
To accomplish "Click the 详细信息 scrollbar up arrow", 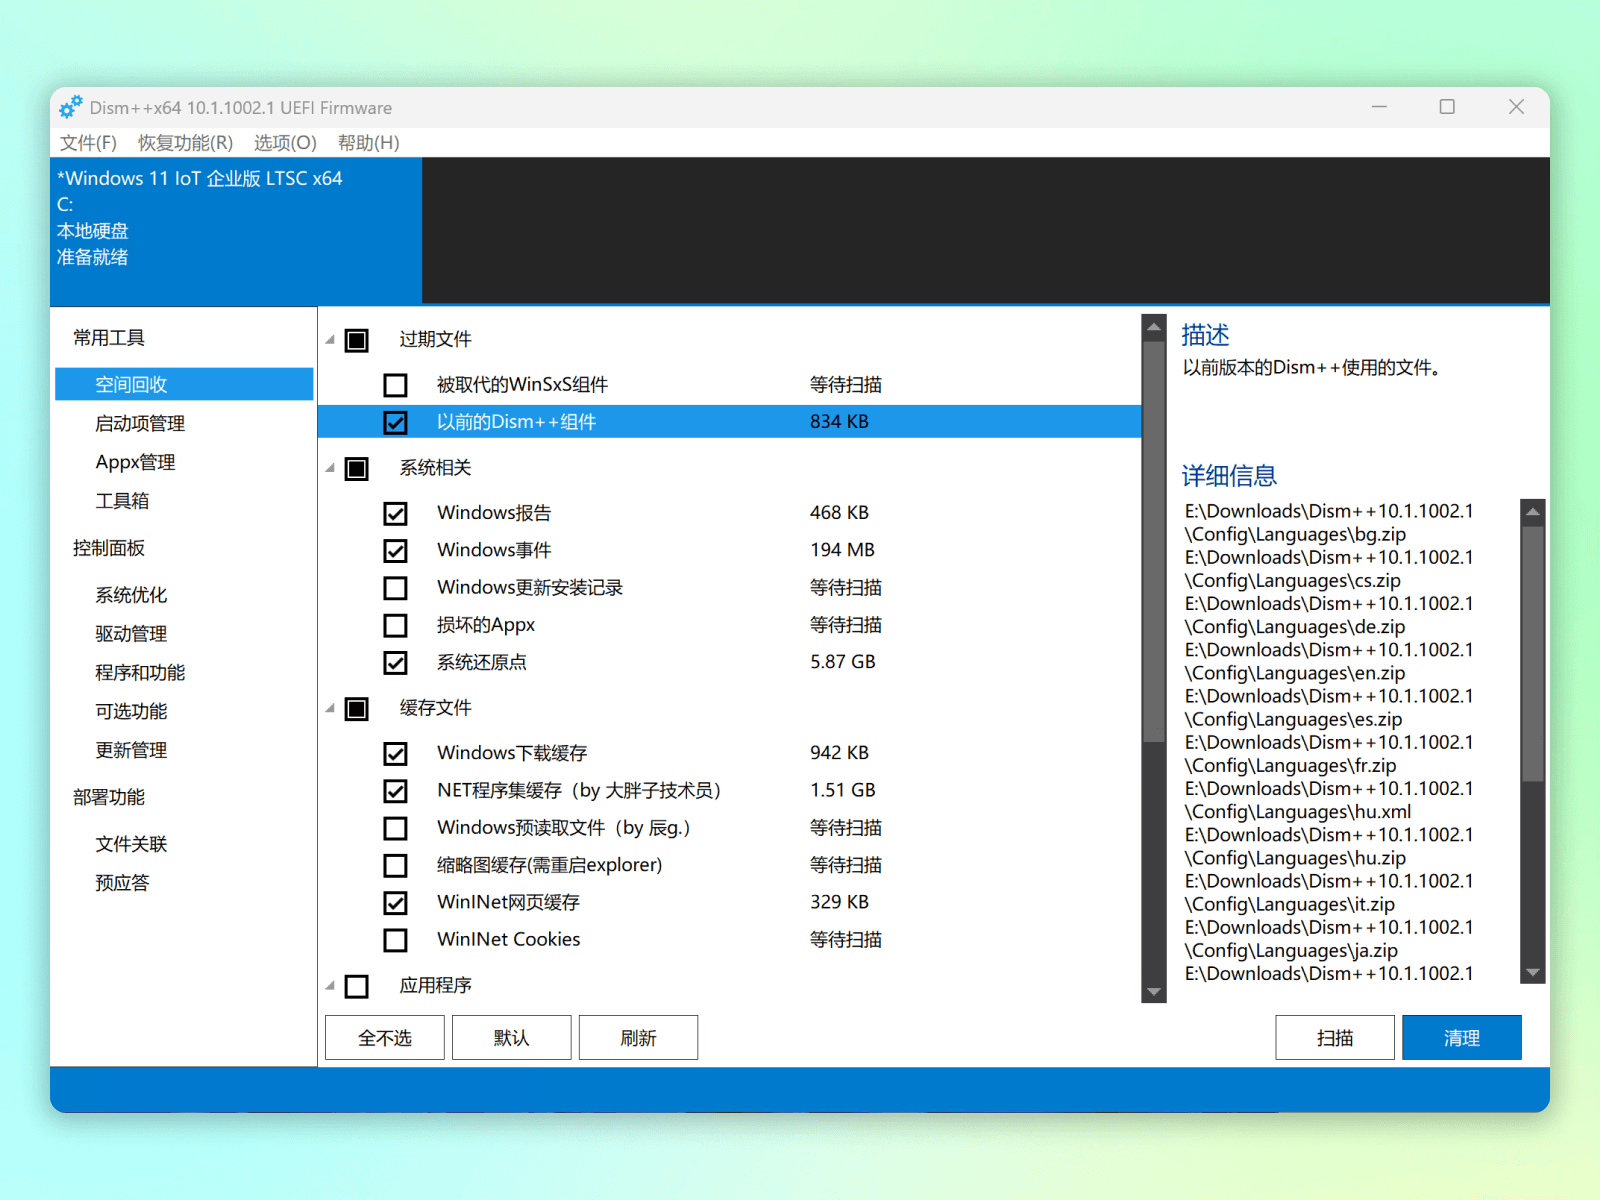I will 1533,511.
